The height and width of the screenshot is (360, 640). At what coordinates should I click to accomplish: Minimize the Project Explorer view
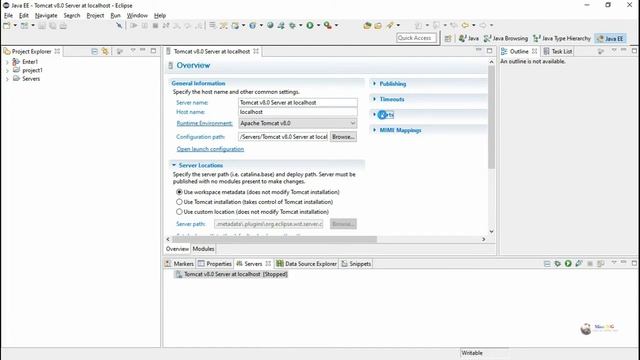tap(142, 51)
